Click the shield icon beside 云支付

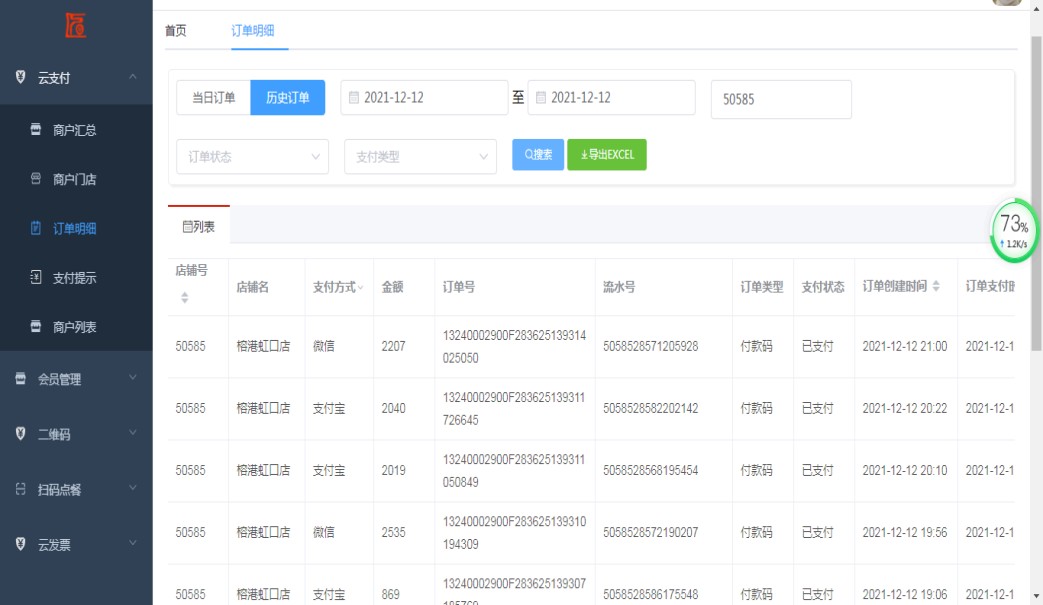[20, 78]
